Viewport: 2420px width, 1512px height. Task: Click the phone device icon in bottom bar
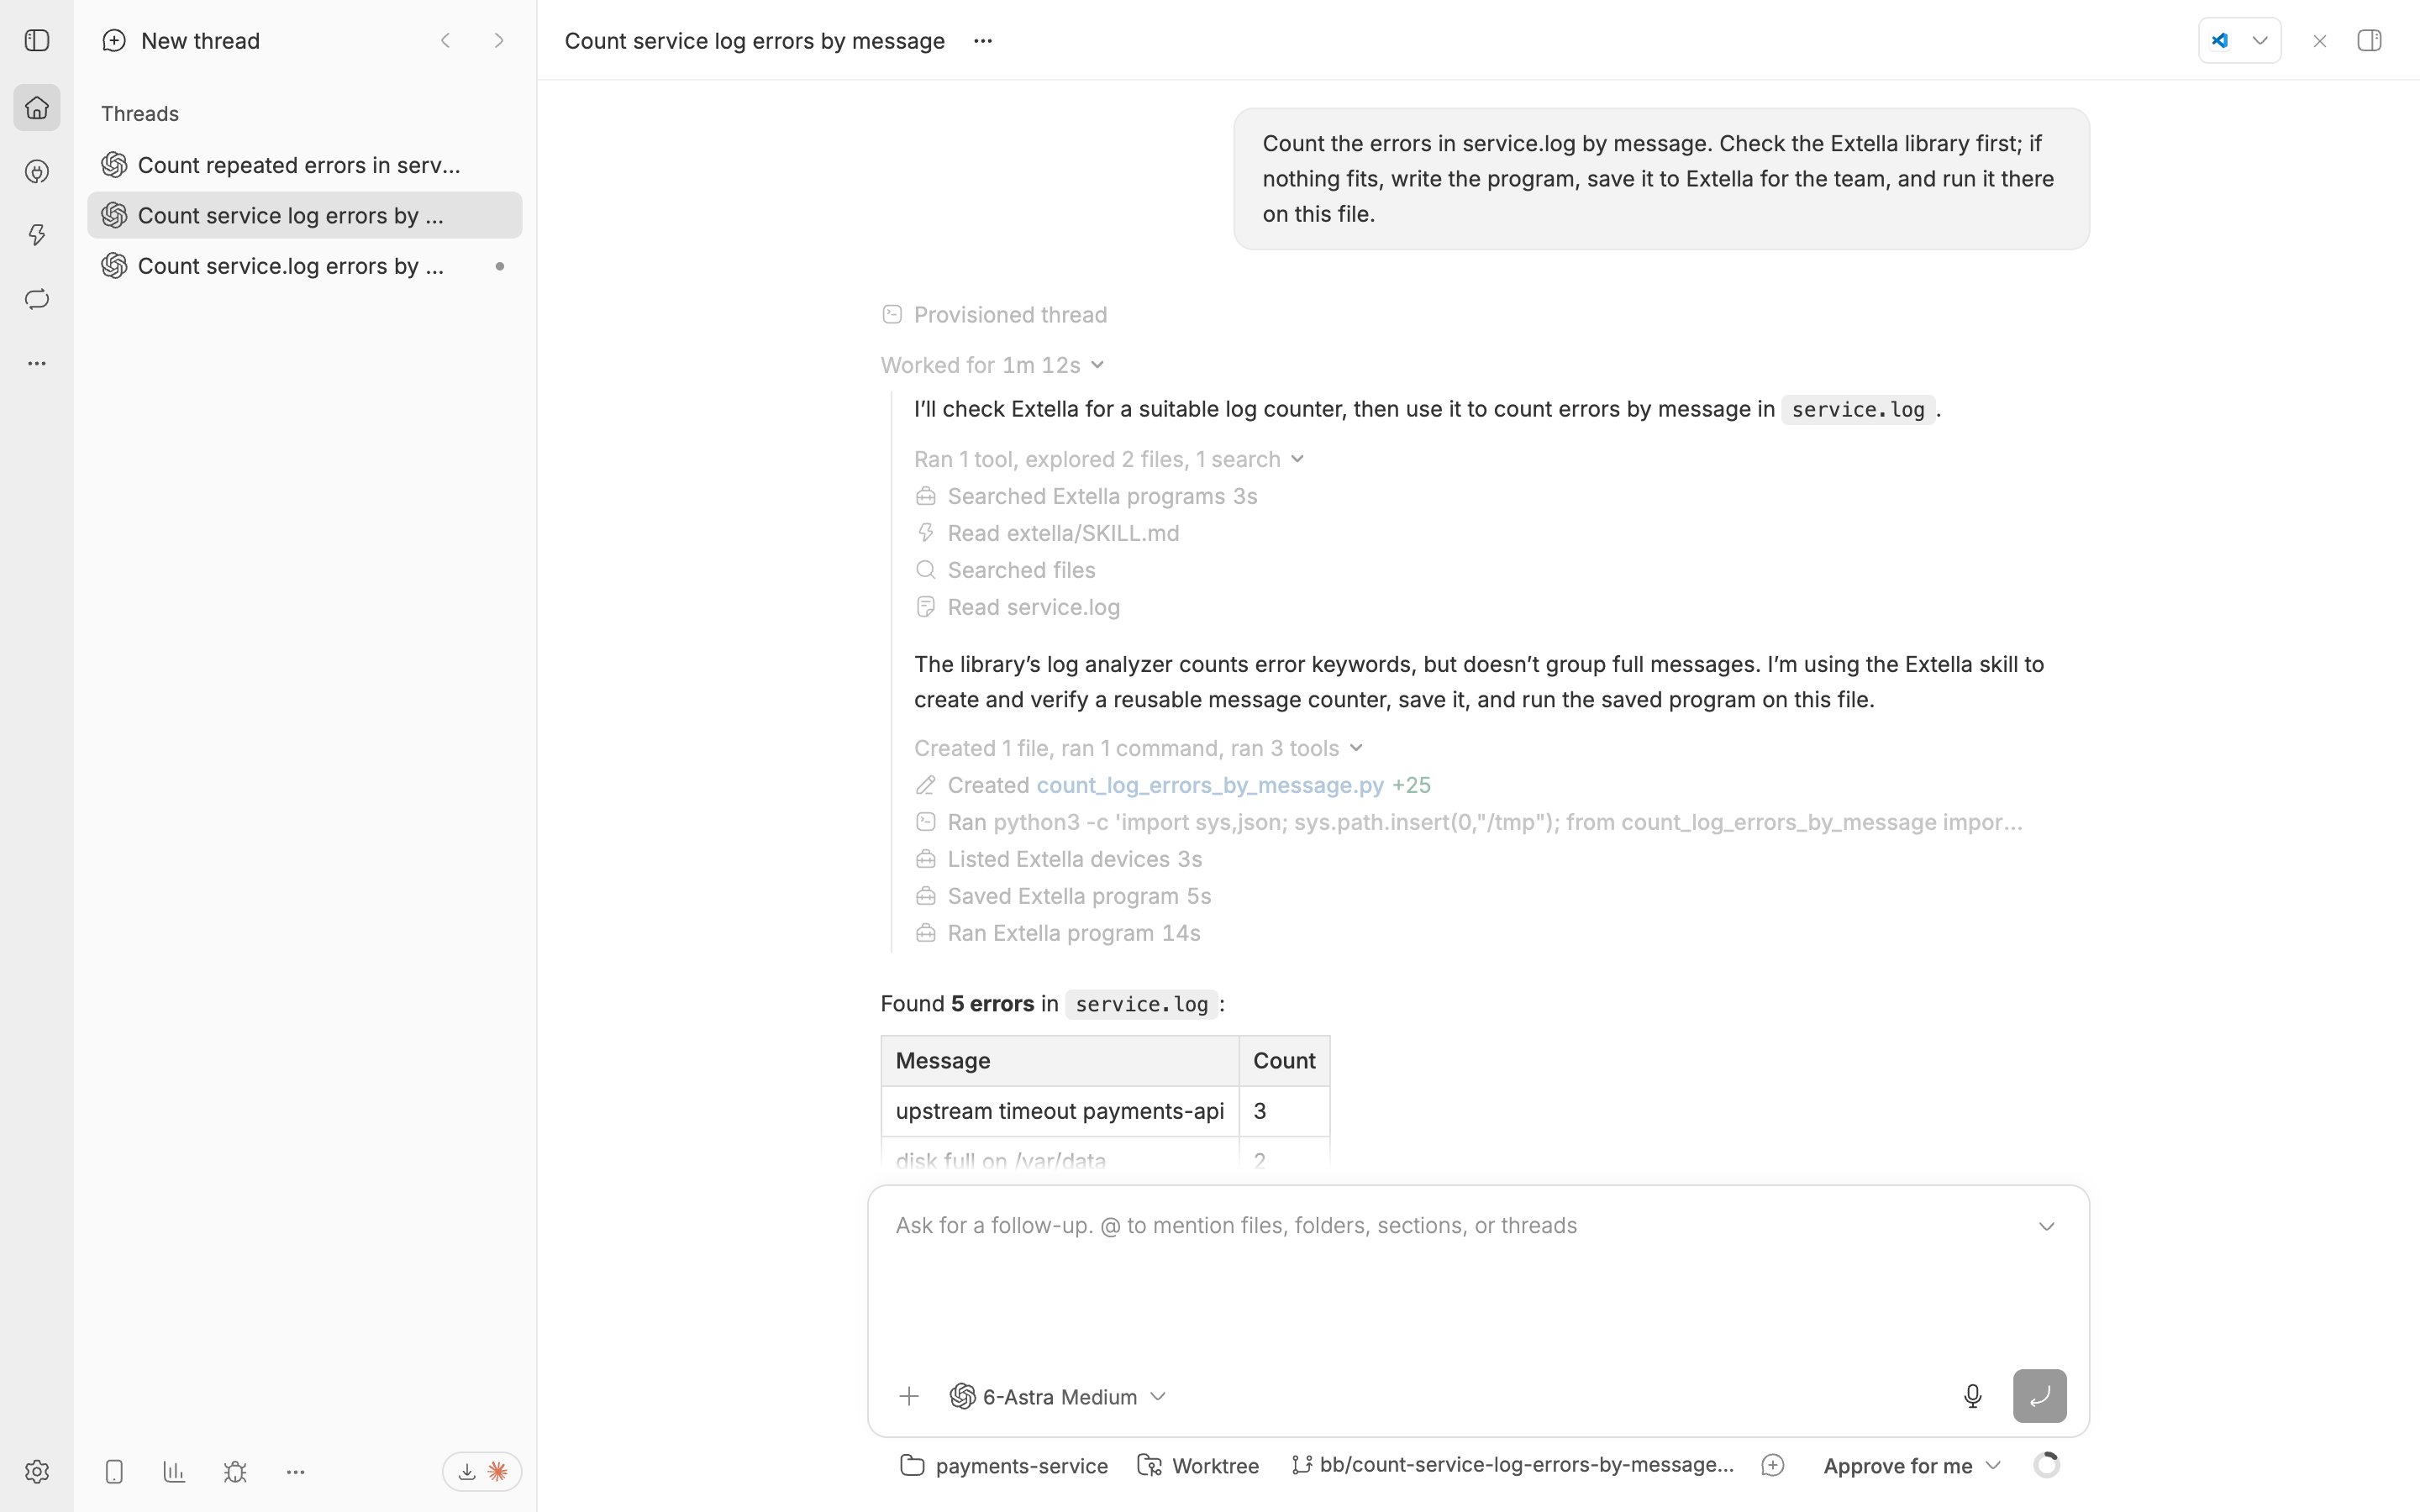click(114, 1472)
